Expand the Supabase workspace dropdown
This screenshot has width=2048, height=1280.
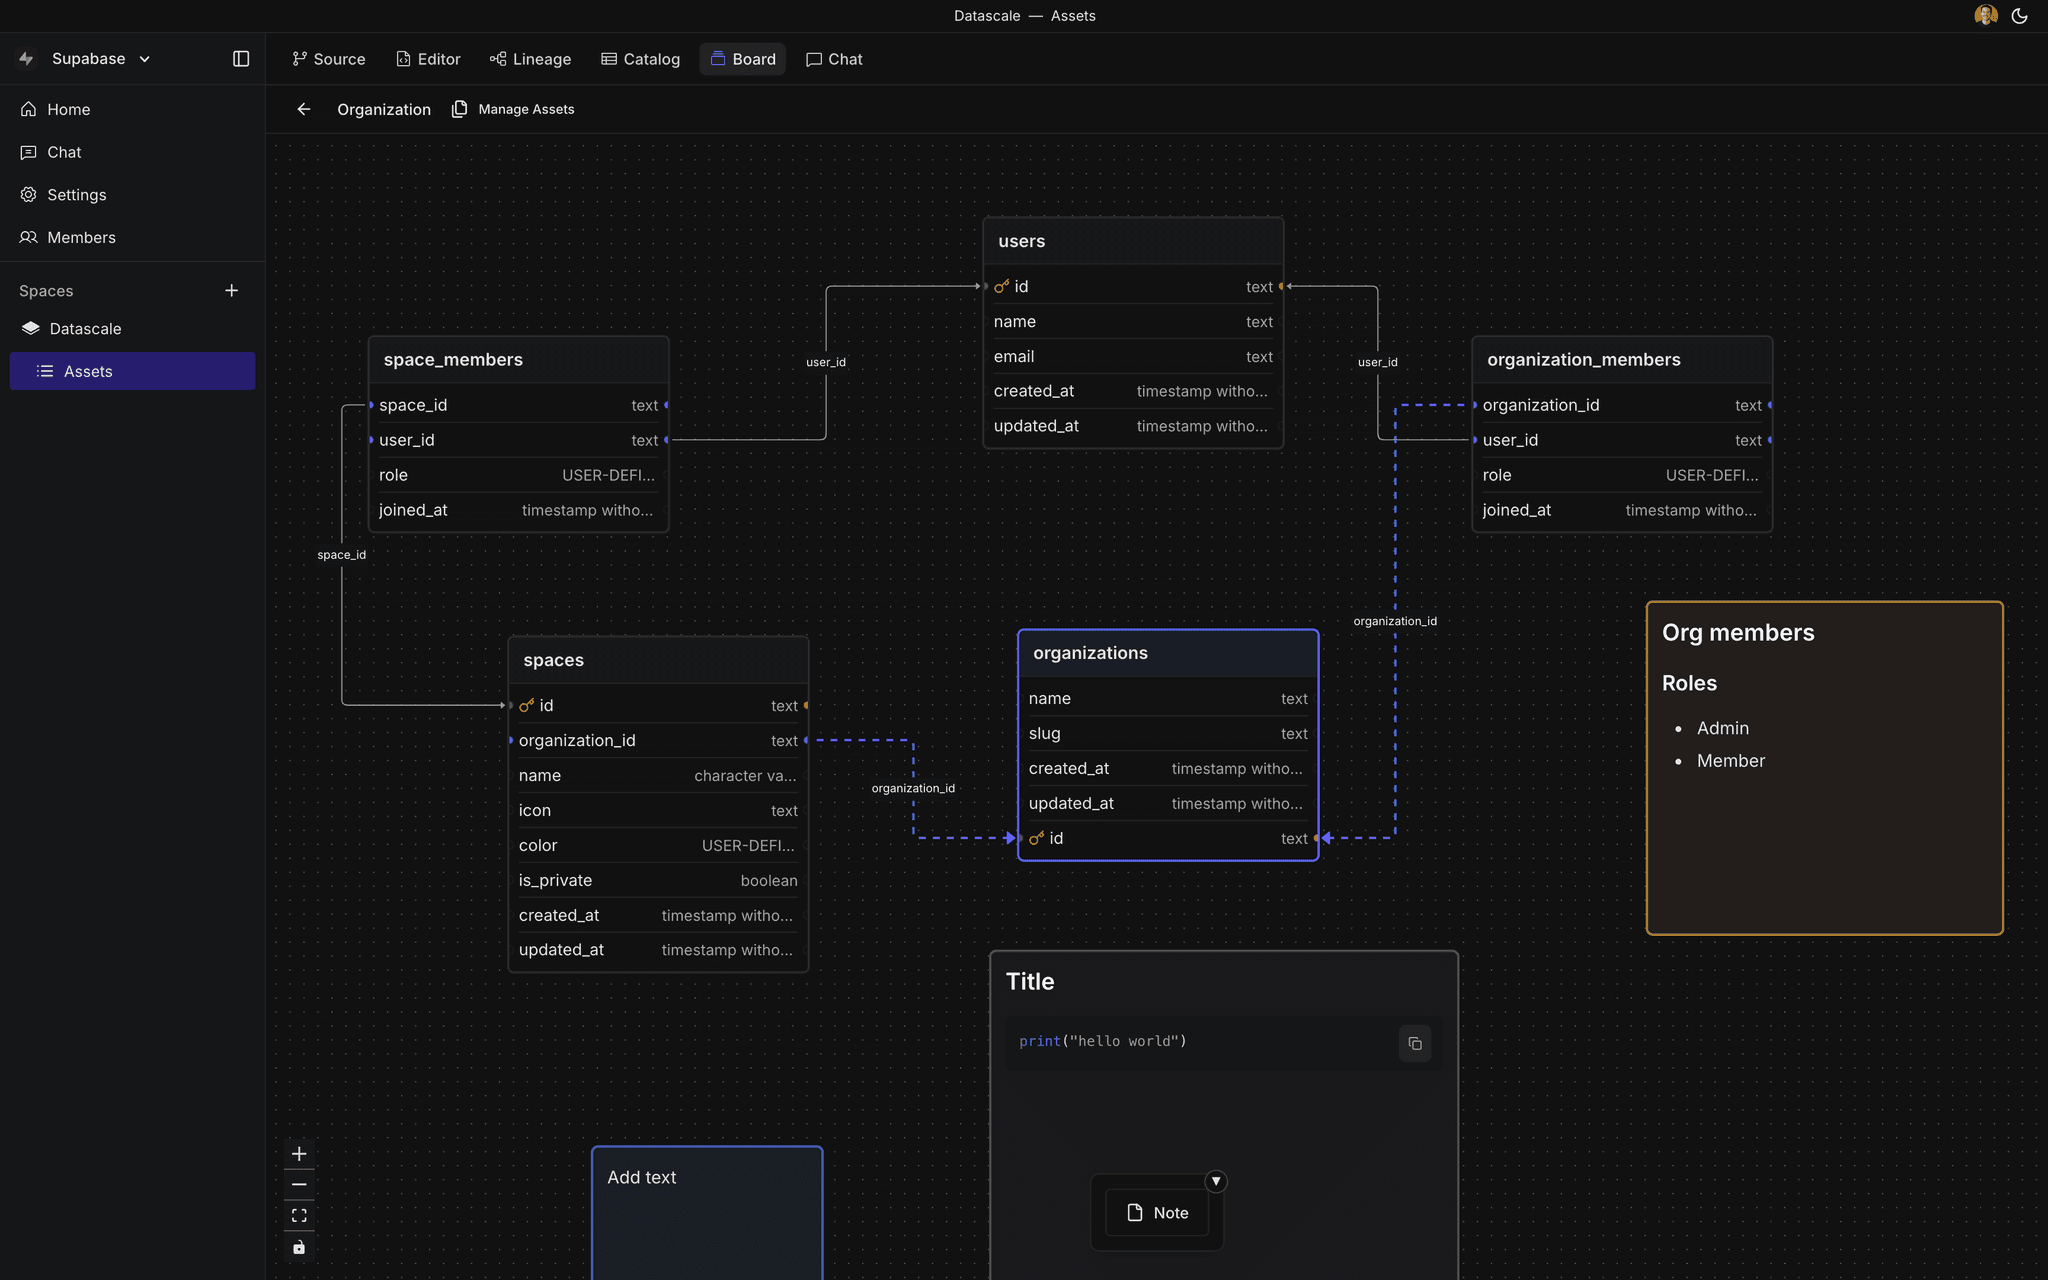pos(146,58)
